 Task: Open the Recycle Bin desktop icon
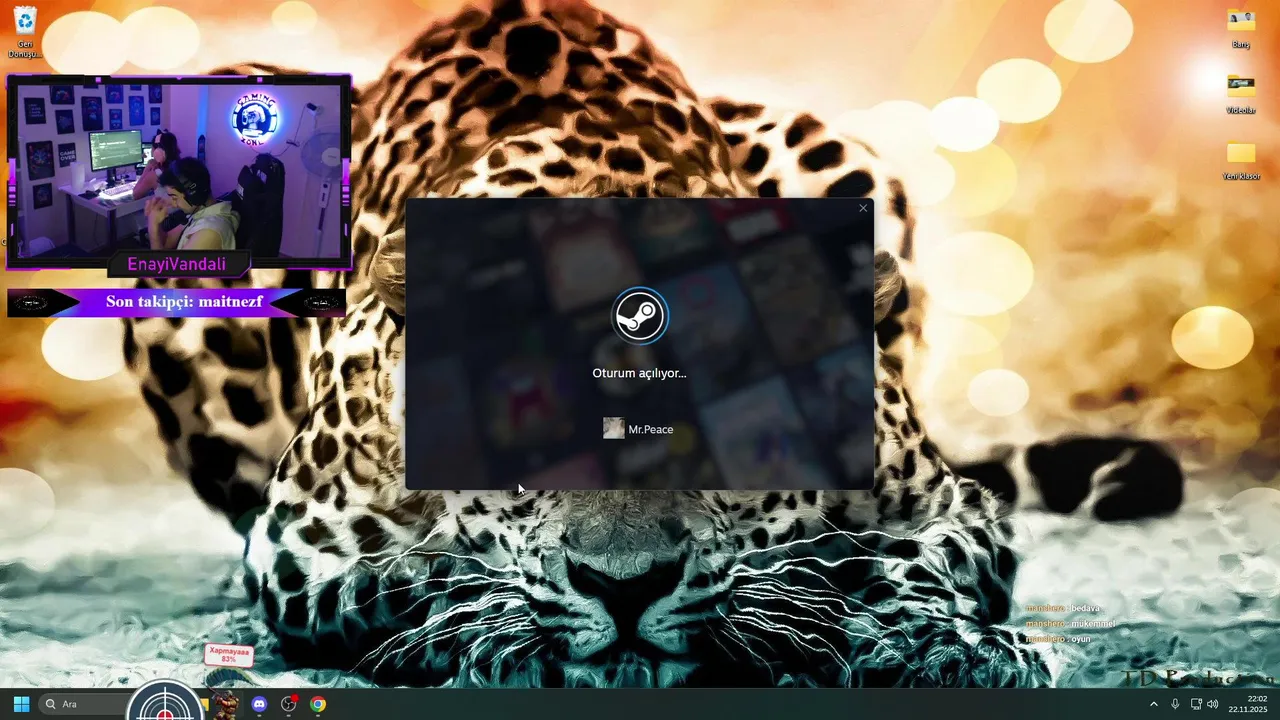point(24,32)
